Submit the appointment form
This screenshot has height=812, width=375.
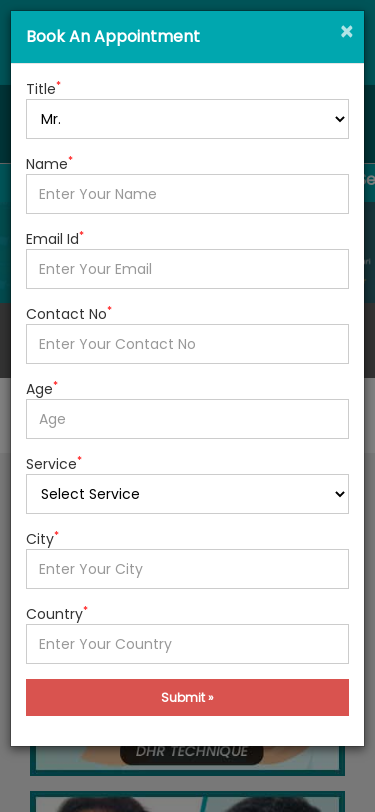pos(188,698)
